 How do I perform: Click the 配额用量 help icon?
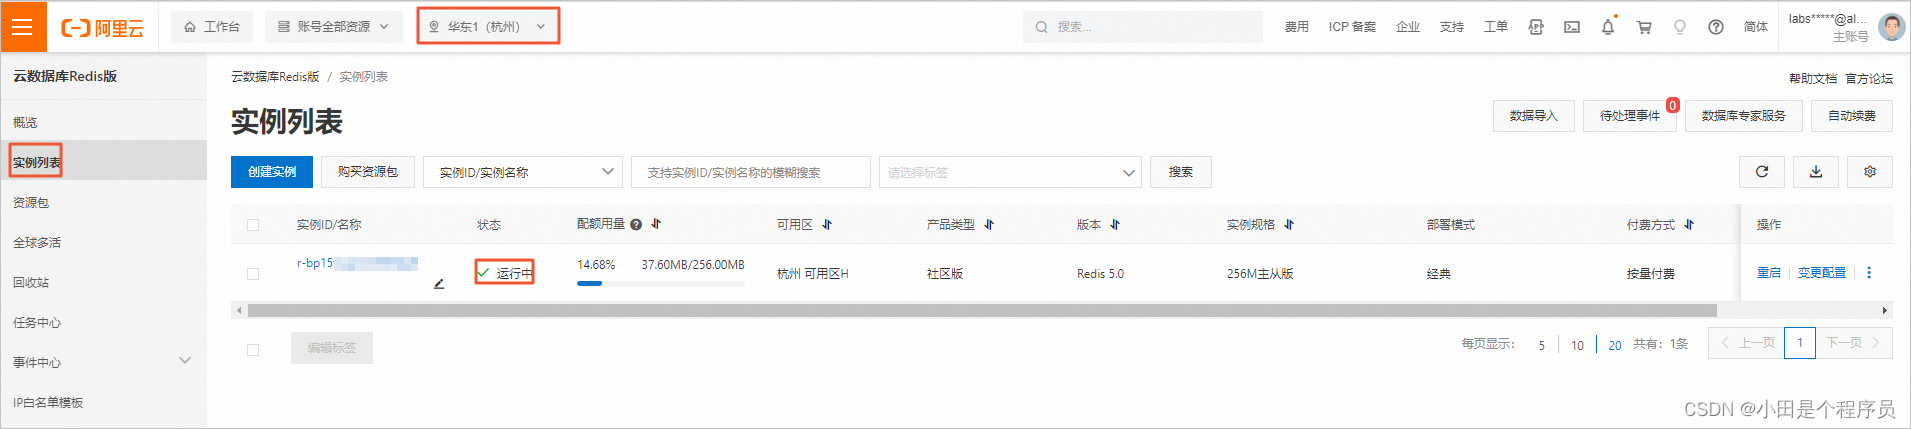[x=636, y=225]
